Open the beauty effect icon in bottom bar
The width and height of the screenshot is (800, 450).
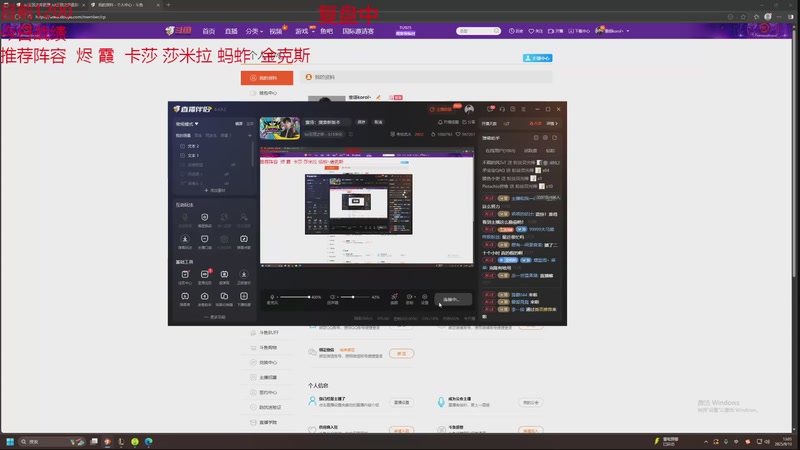coord(394,298)
